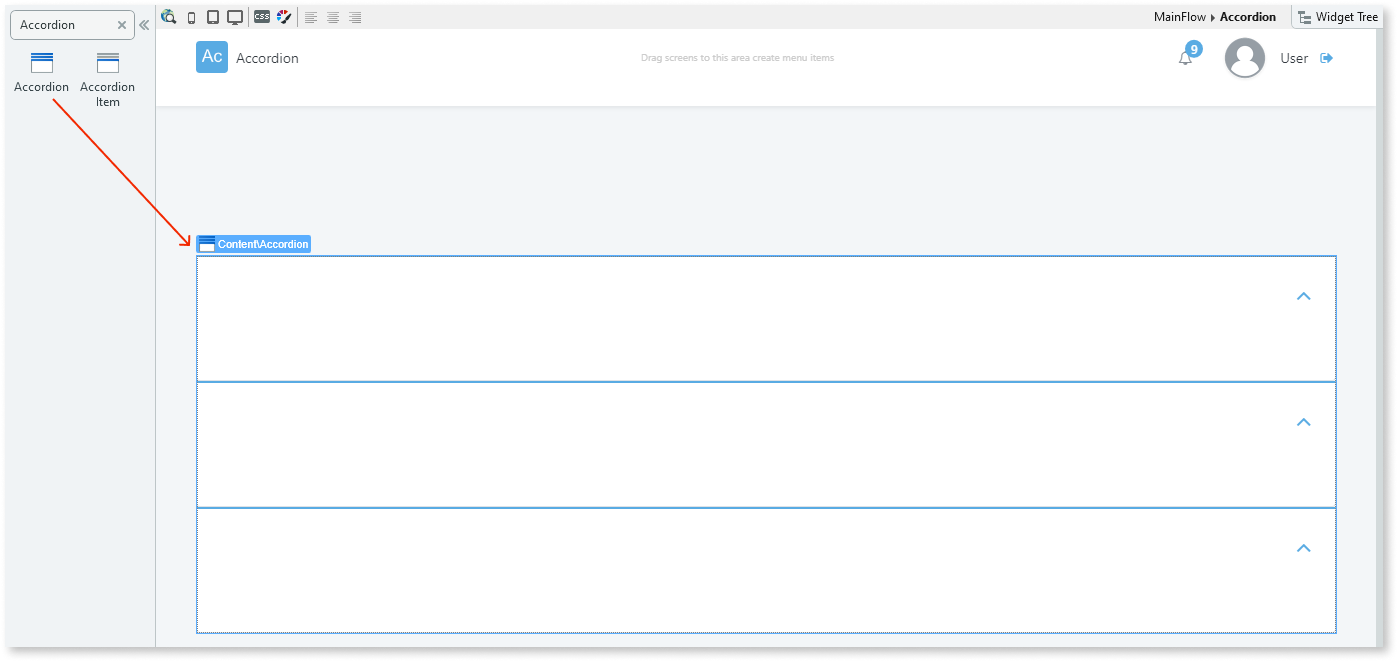Clear the Accordion search text
1398x662 pixels.
[x=122, y=25]
